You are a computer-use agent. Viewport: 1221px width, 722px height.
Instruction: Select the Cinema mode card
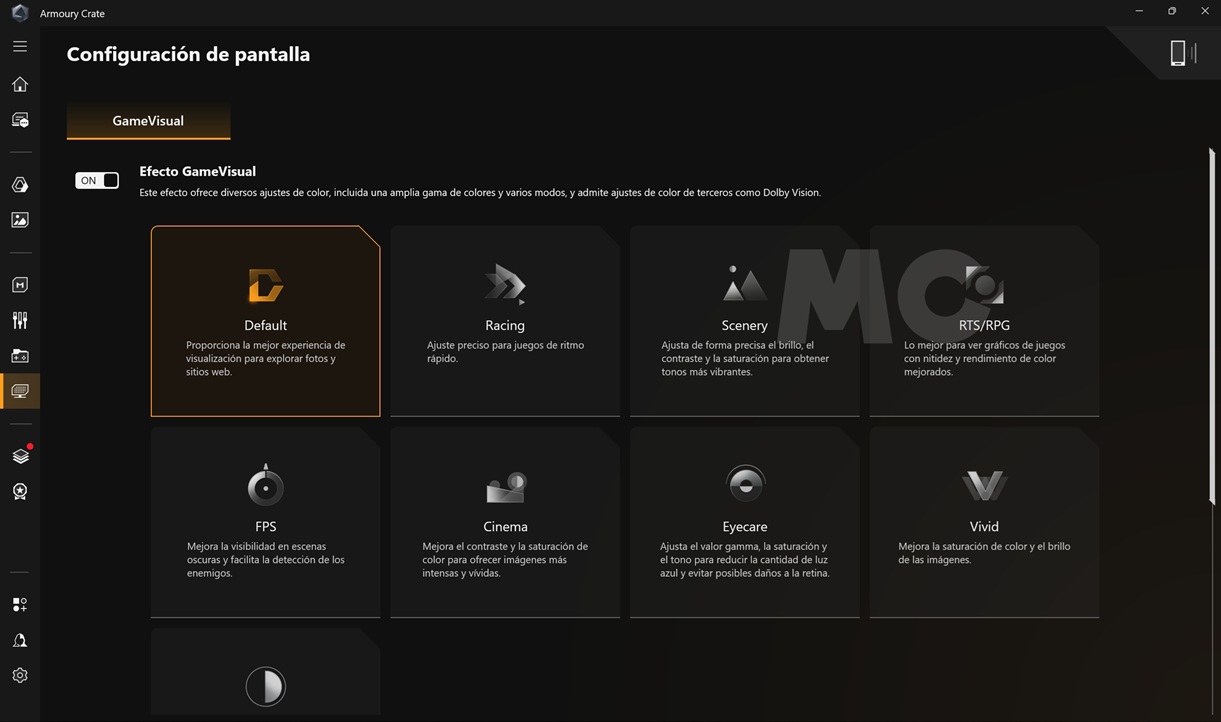(505, 521)
